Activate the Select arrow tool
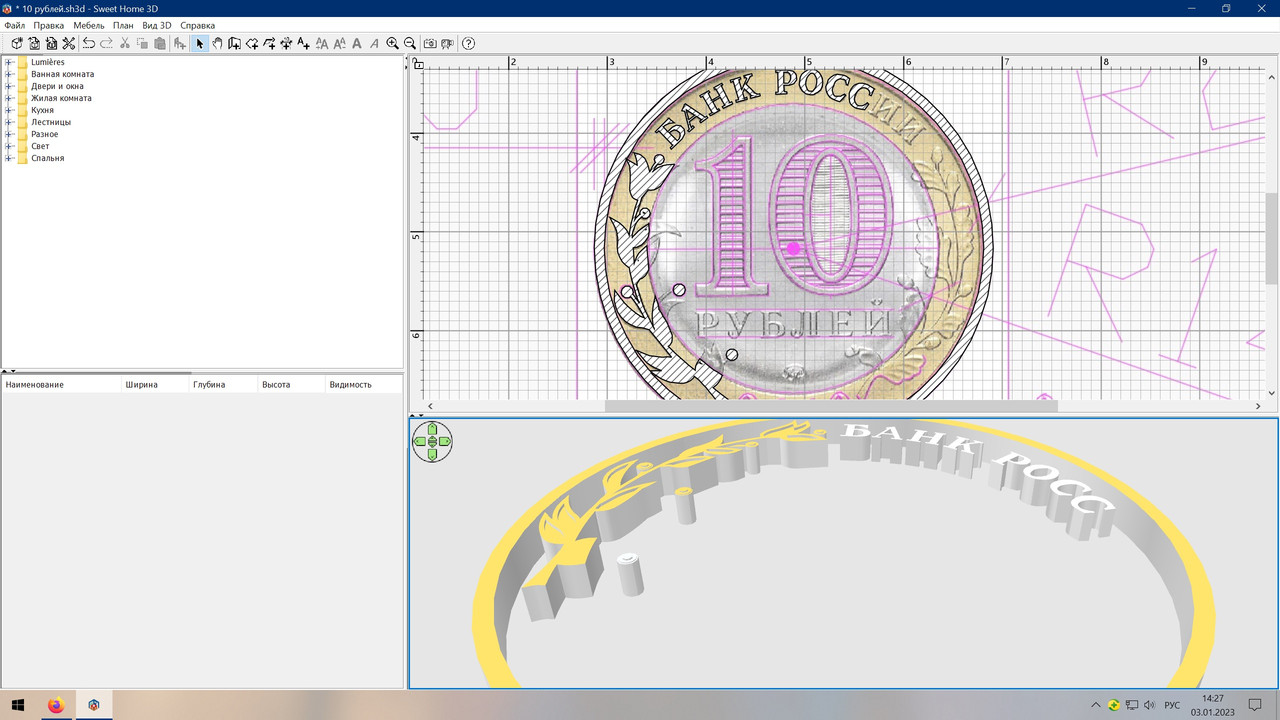 200,43
